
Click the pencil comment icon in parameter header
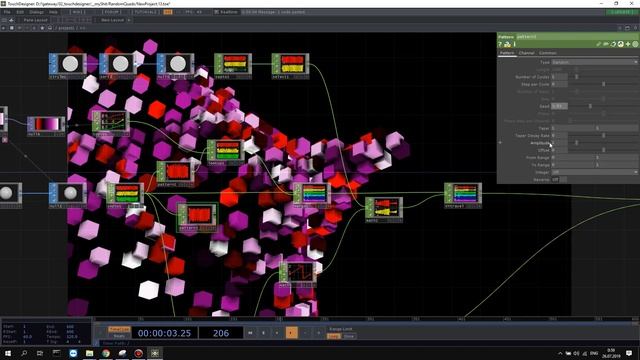[598, 44]
